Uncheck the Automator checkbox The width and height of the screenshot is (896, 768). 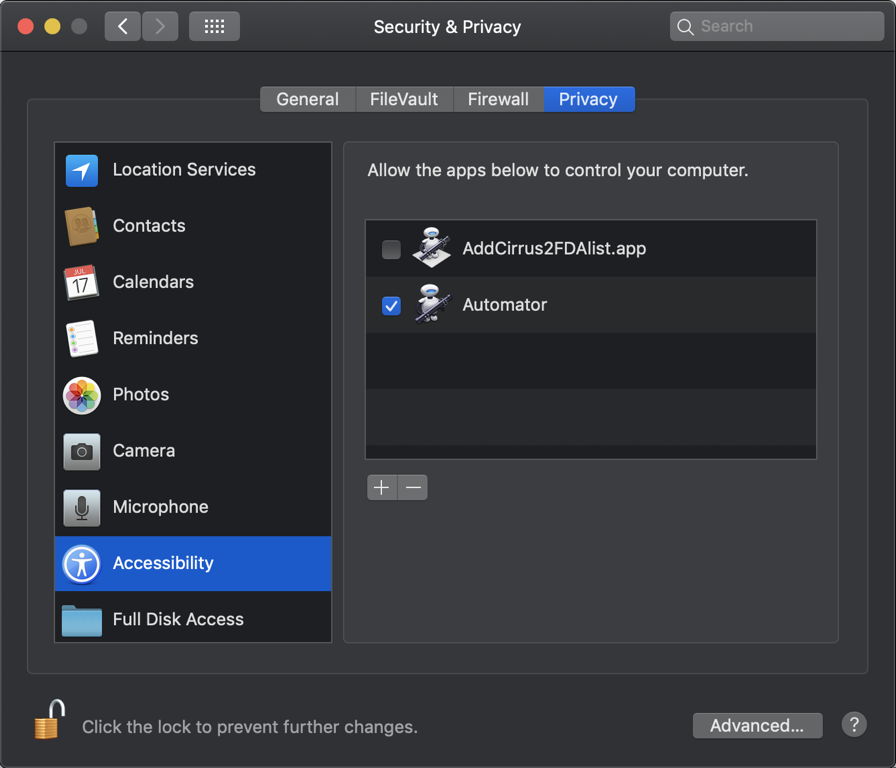(391, 305)
